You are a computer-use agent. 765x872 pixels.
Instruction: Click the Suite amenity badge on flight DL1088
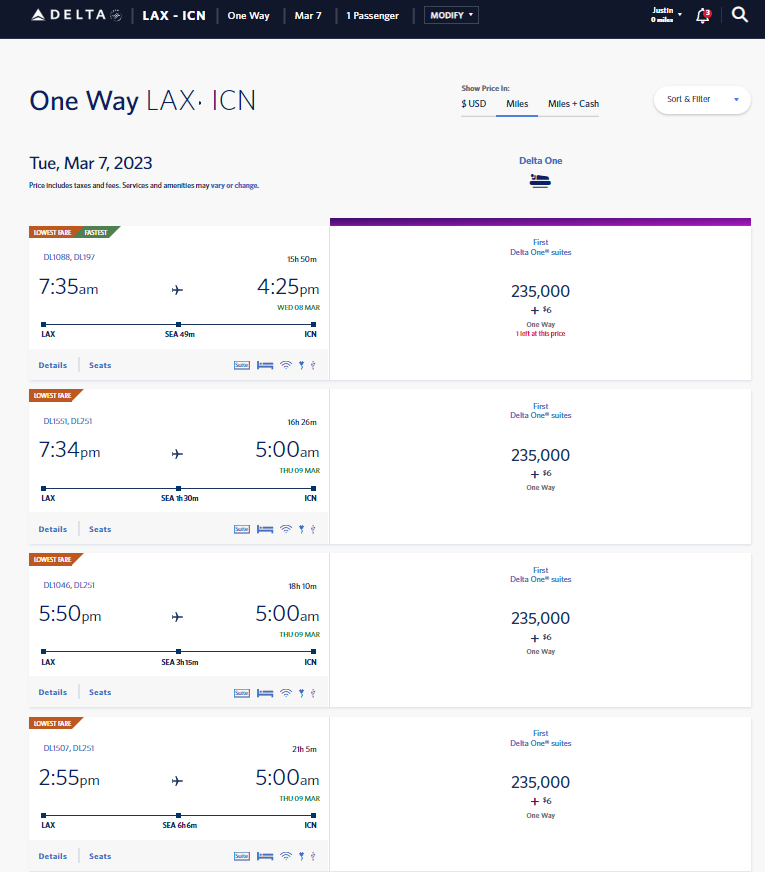click(x=241, y=365)
